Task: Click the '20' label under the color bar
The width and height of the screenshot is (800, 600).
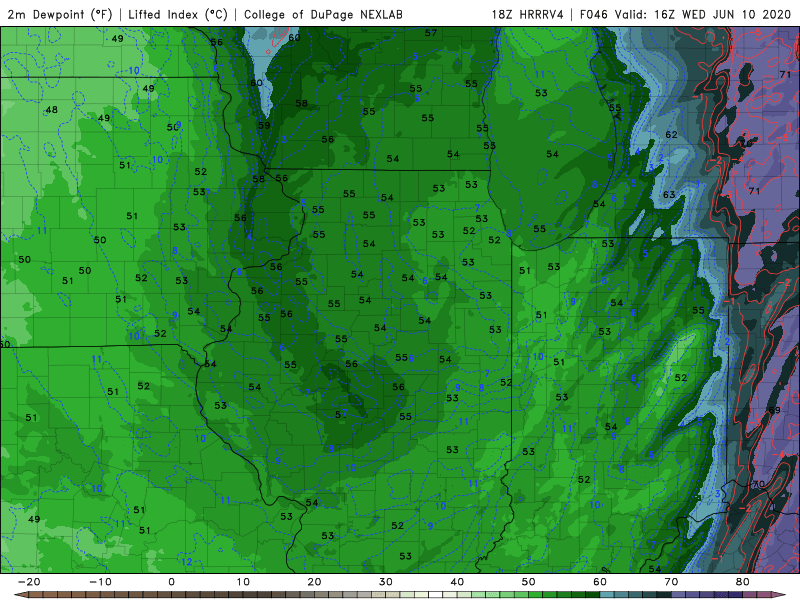Action: tap(314, 582)
